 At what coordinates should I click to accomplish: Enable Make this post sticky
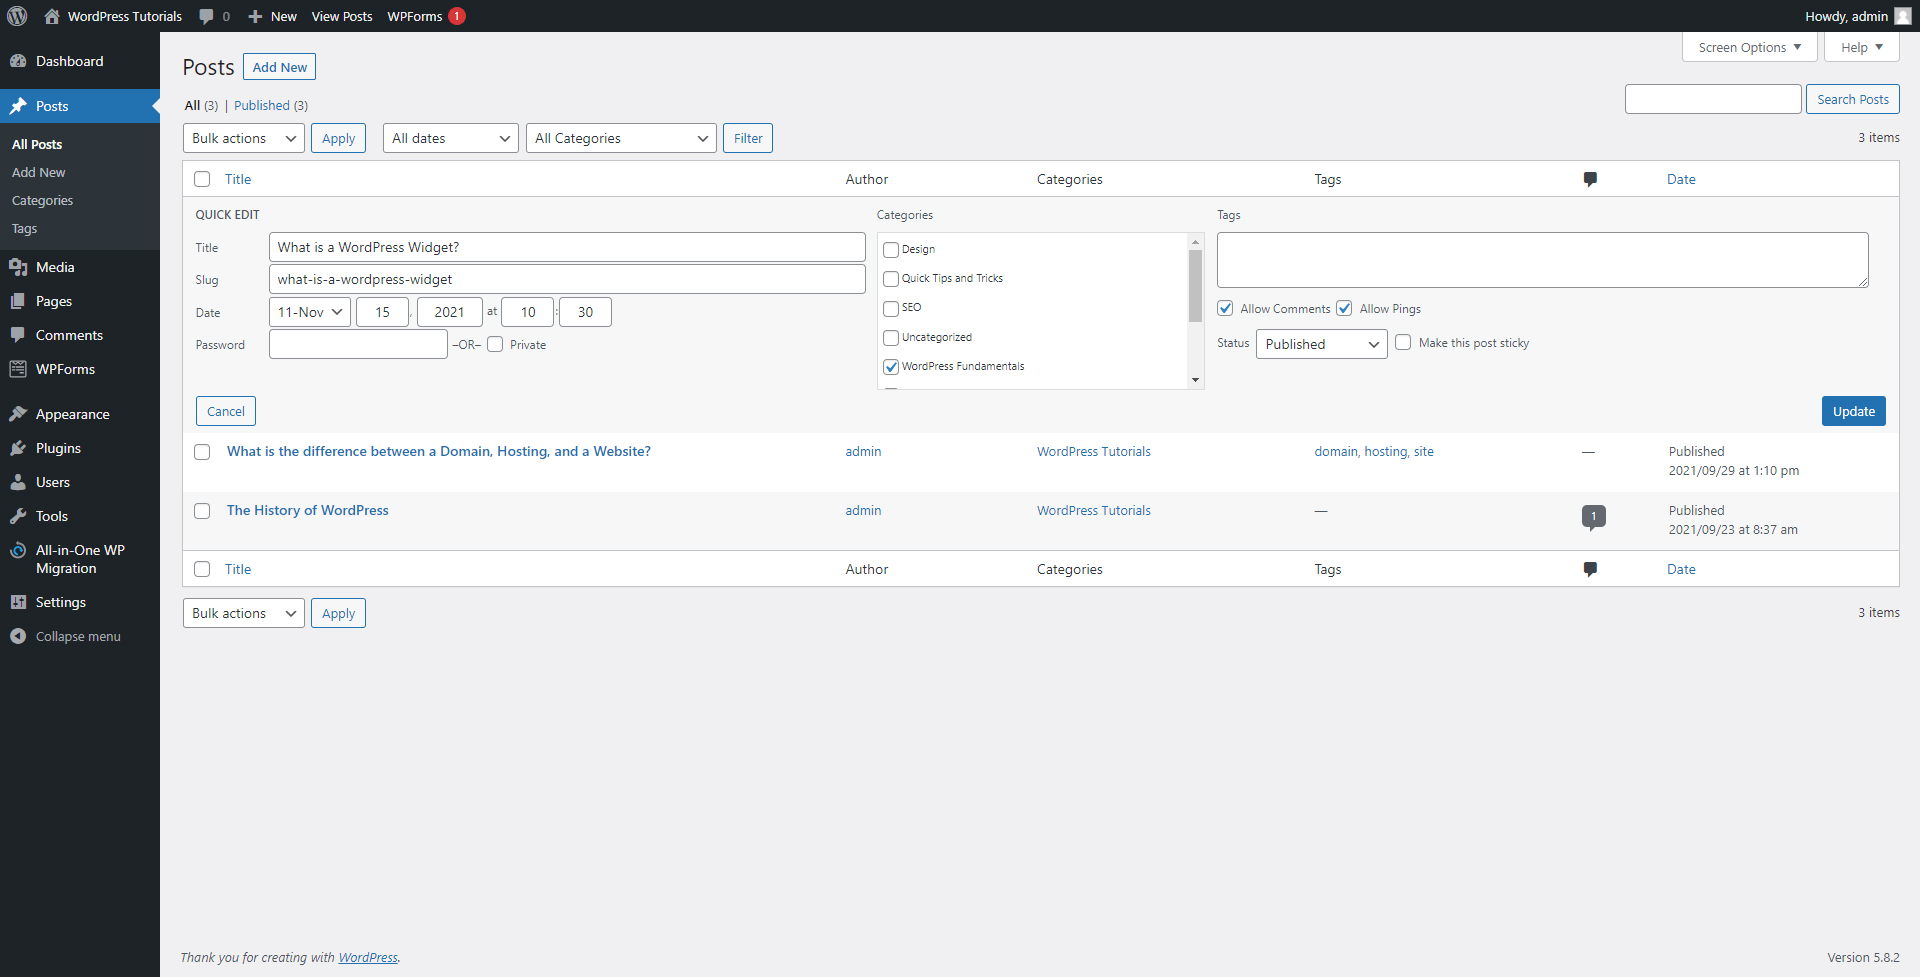pyautogui.click(x=1403, y=342)
